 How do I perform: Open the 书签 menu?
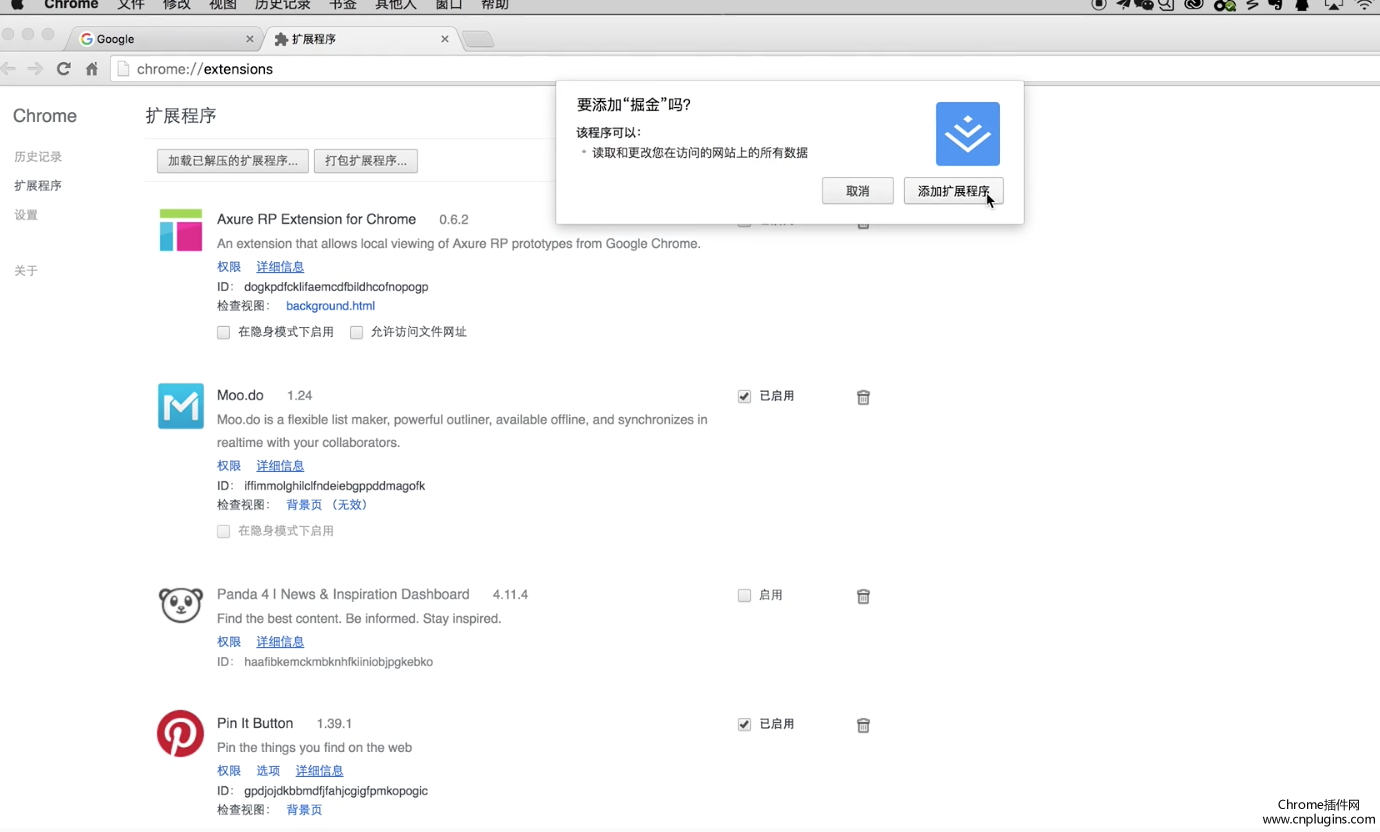343,5
